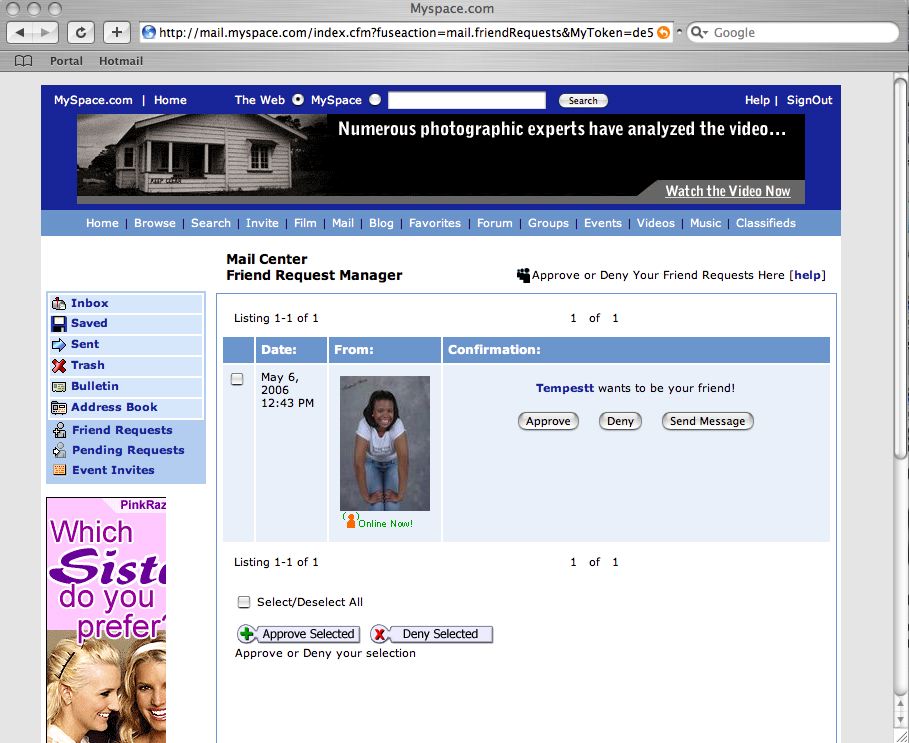Viewport: 909px width, 743px height.
Task: Toggle the Select/Deselect All checkbox
Action: pos(244,602)
